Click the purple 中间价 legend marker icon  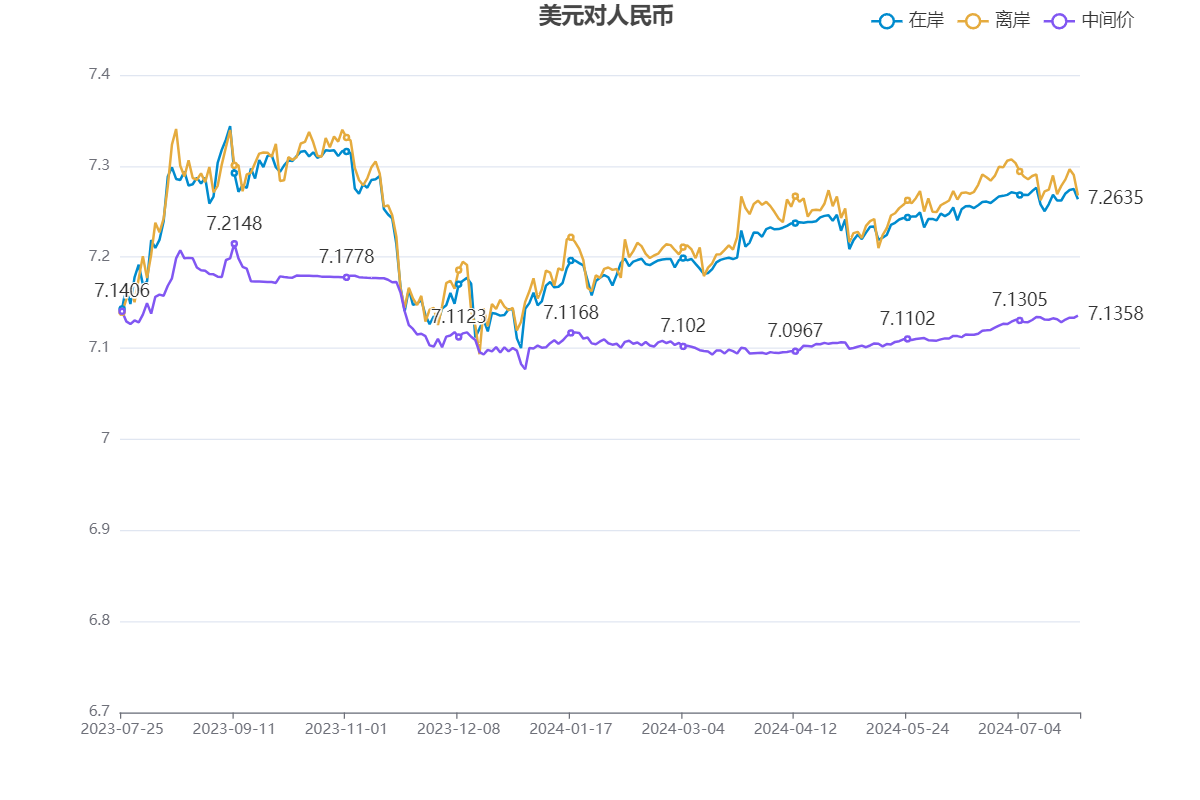(1059, 20)
